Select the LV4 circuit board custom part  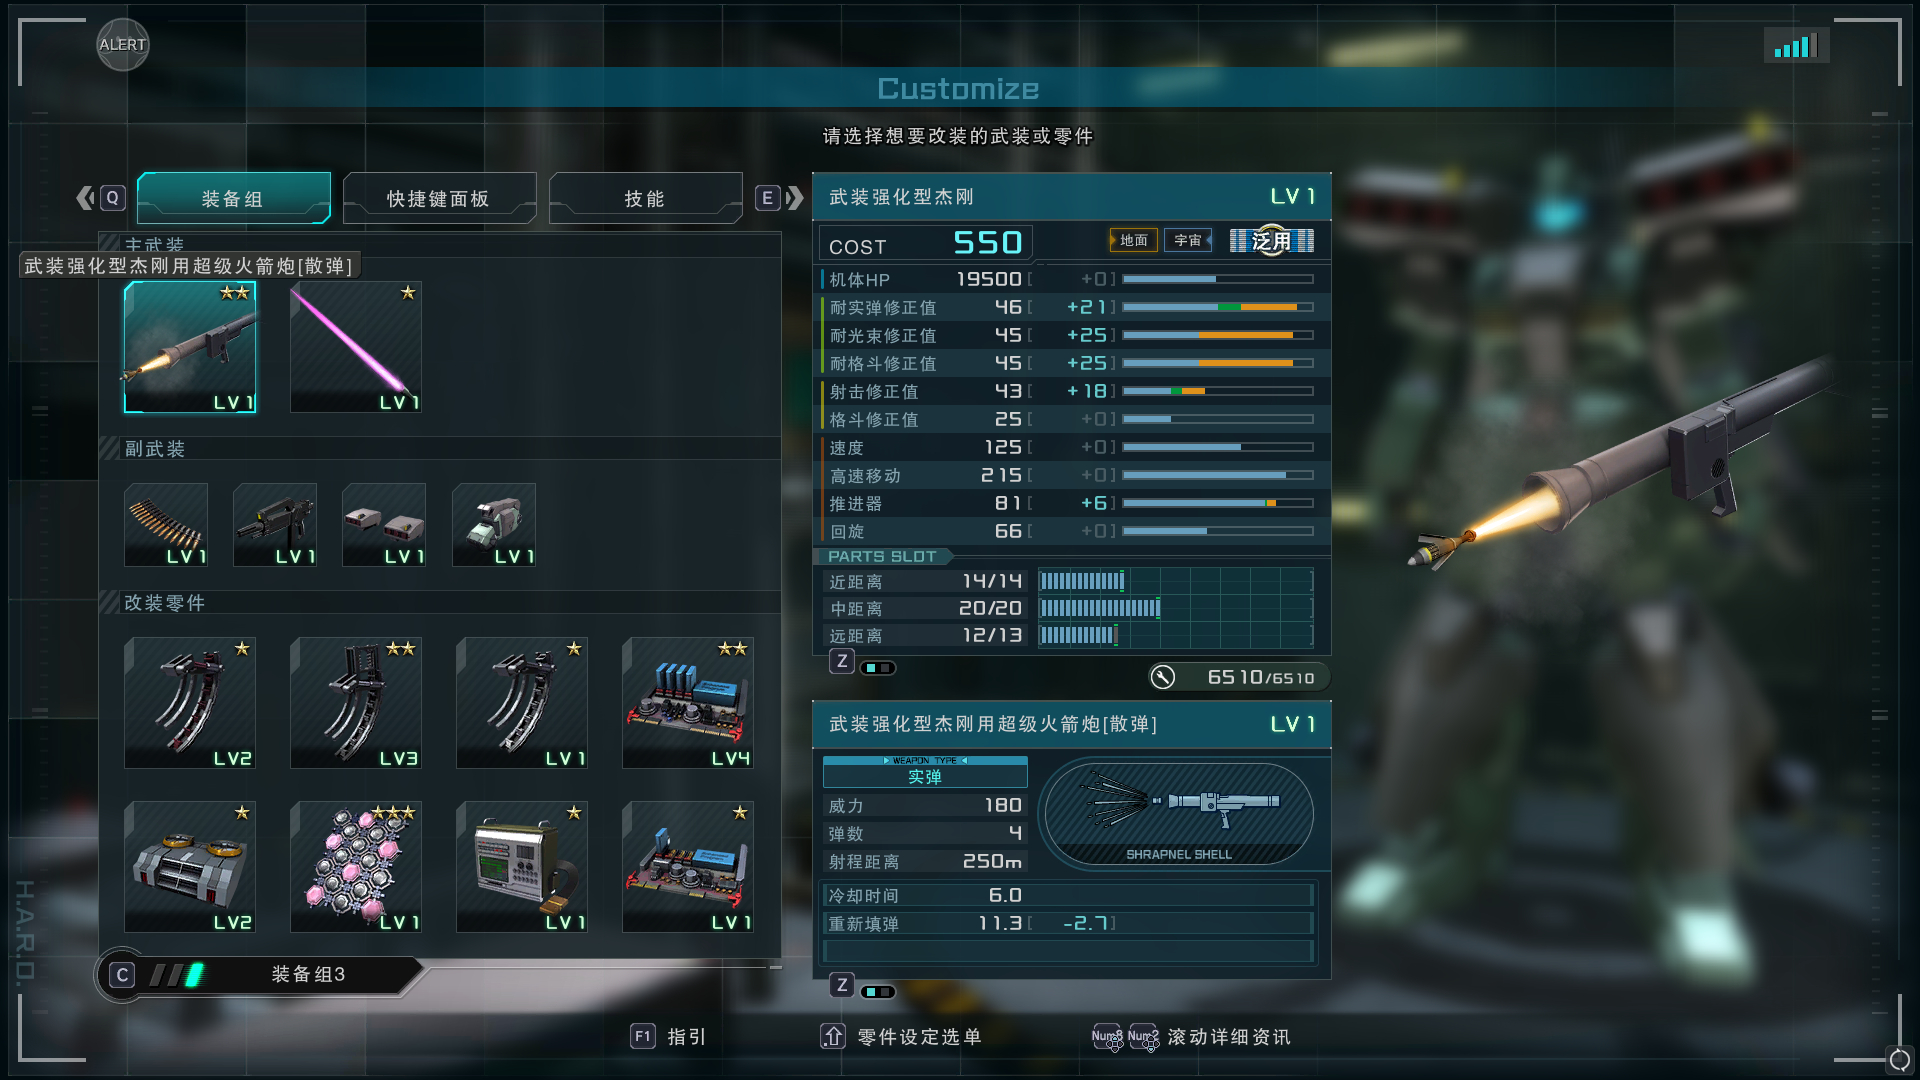click(x=688, y=703)
